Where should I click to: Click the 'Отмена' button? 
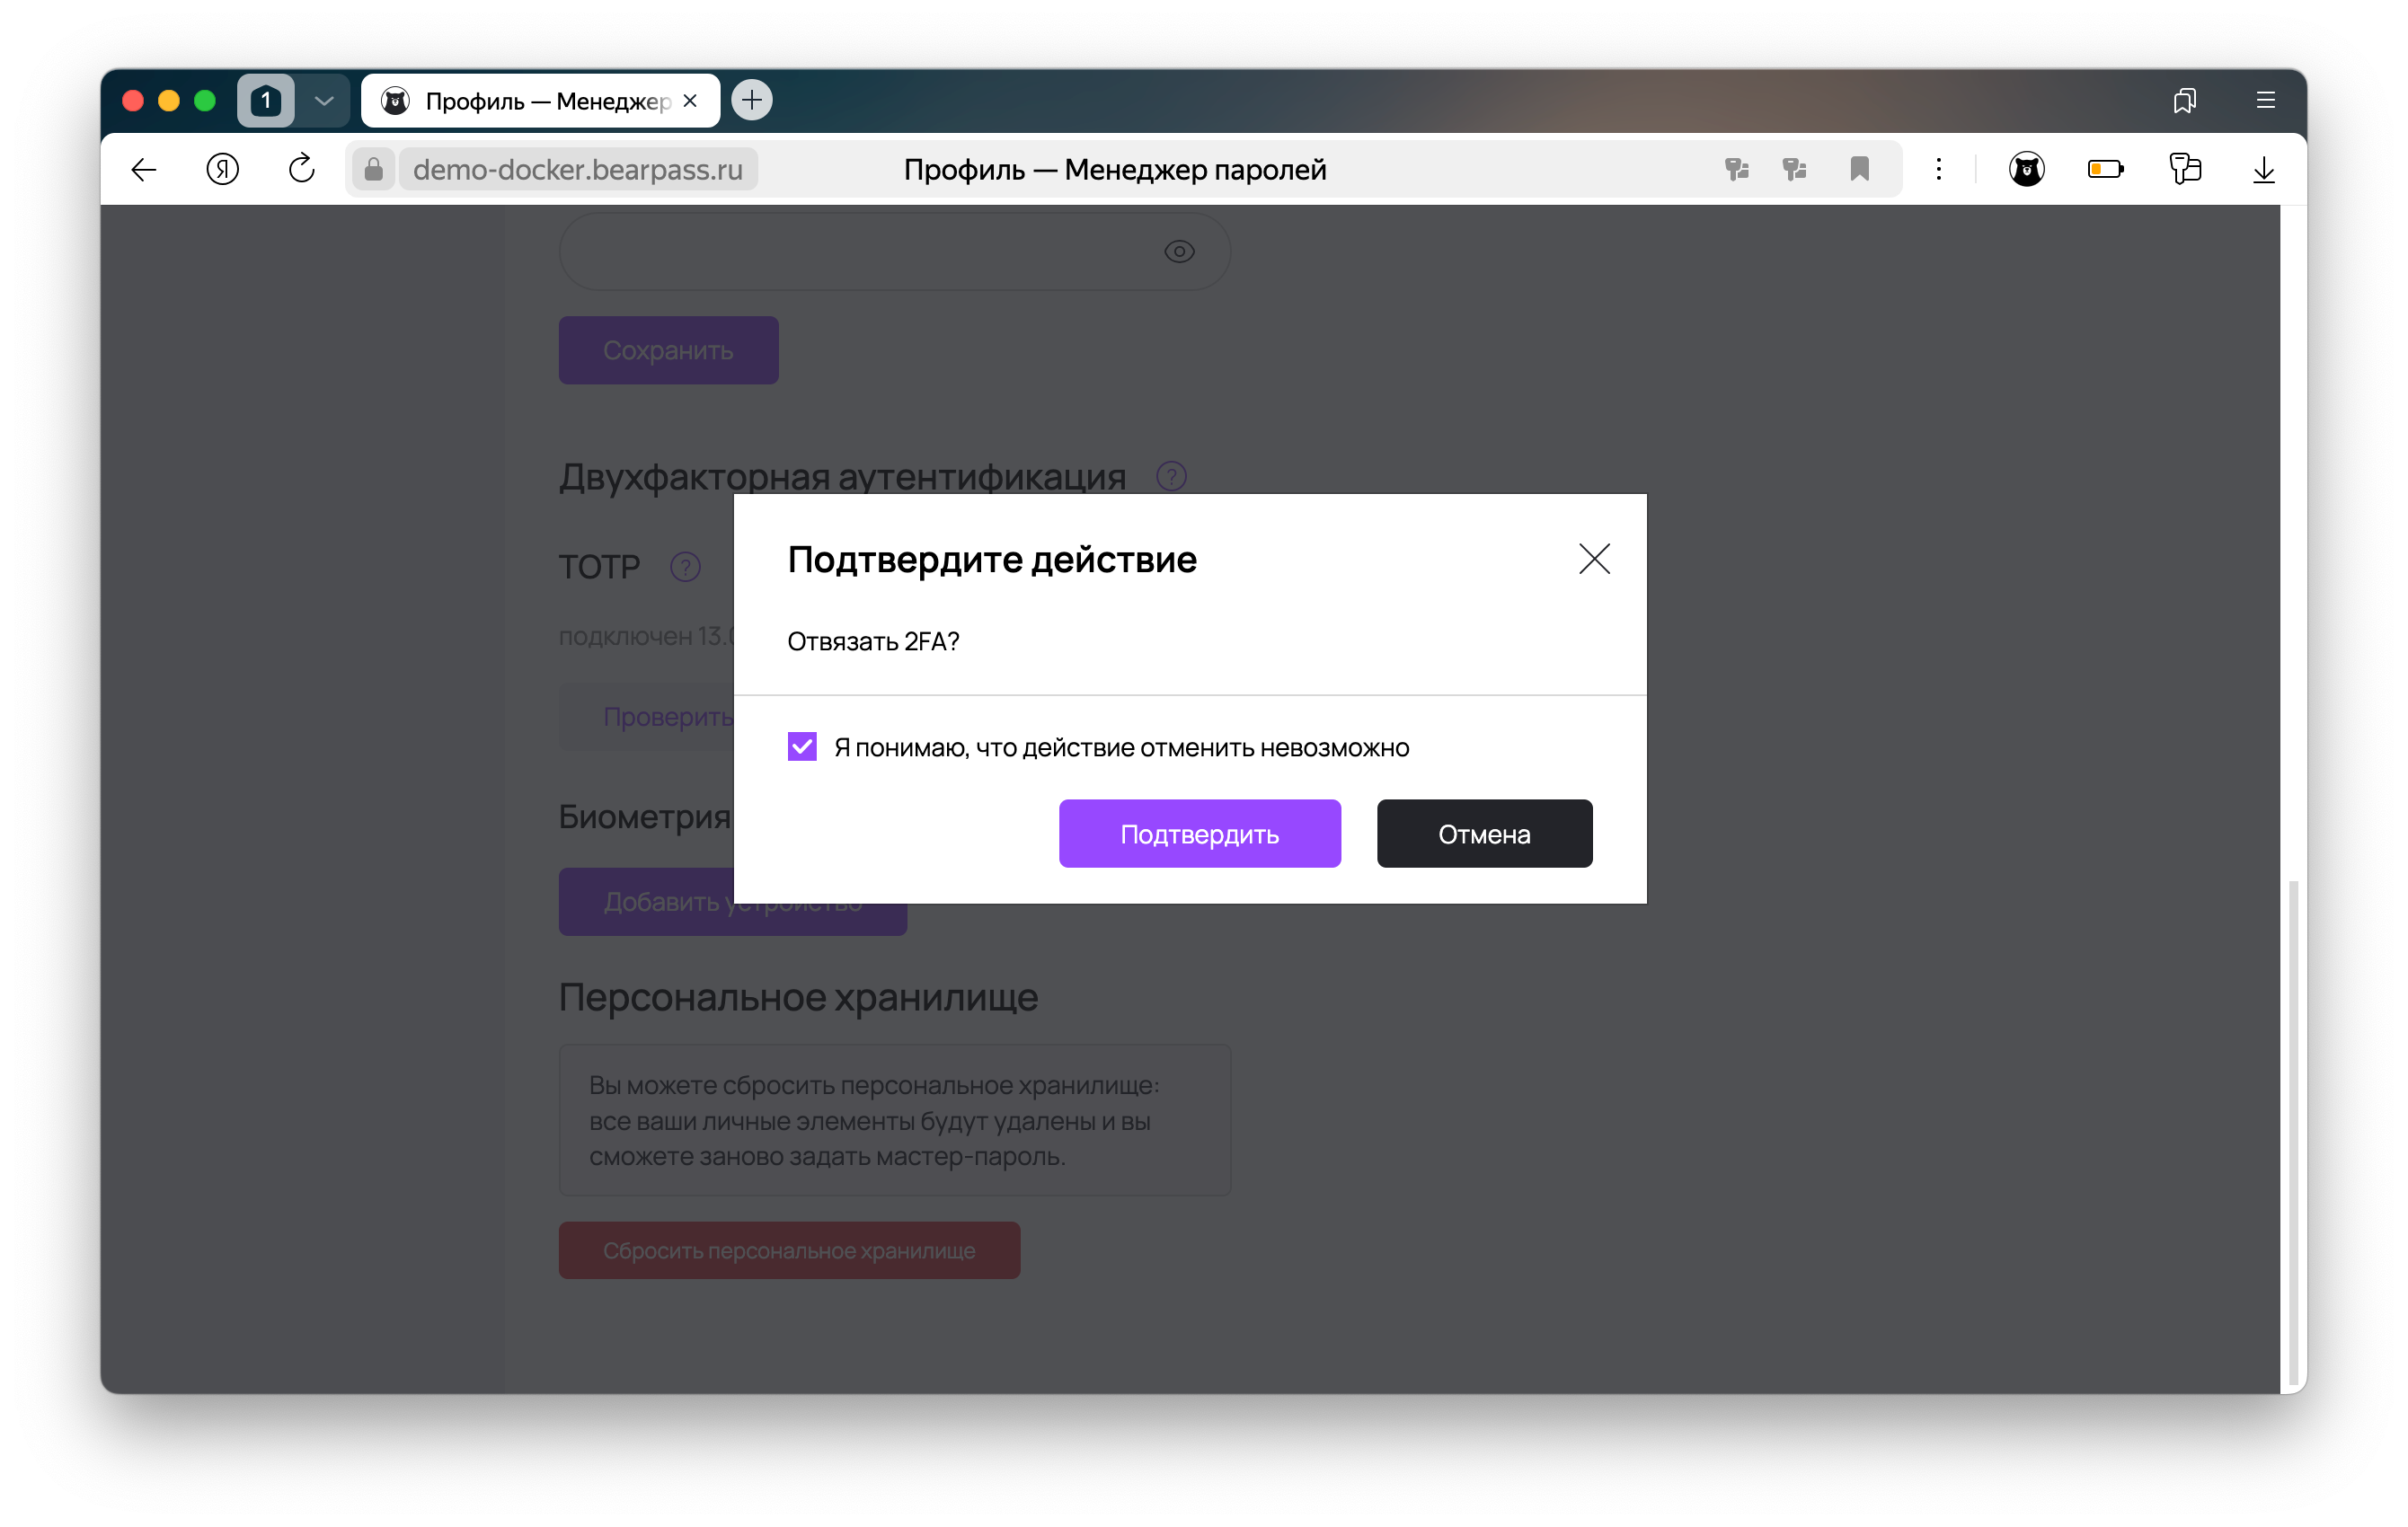coord(1484,833)
